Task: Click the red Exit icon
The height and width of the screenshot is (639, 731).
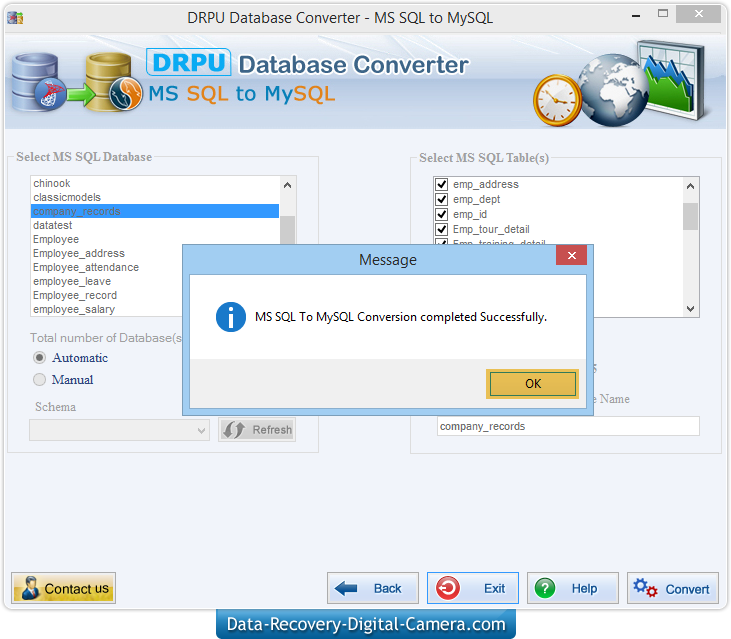Action: coord(448,588)
